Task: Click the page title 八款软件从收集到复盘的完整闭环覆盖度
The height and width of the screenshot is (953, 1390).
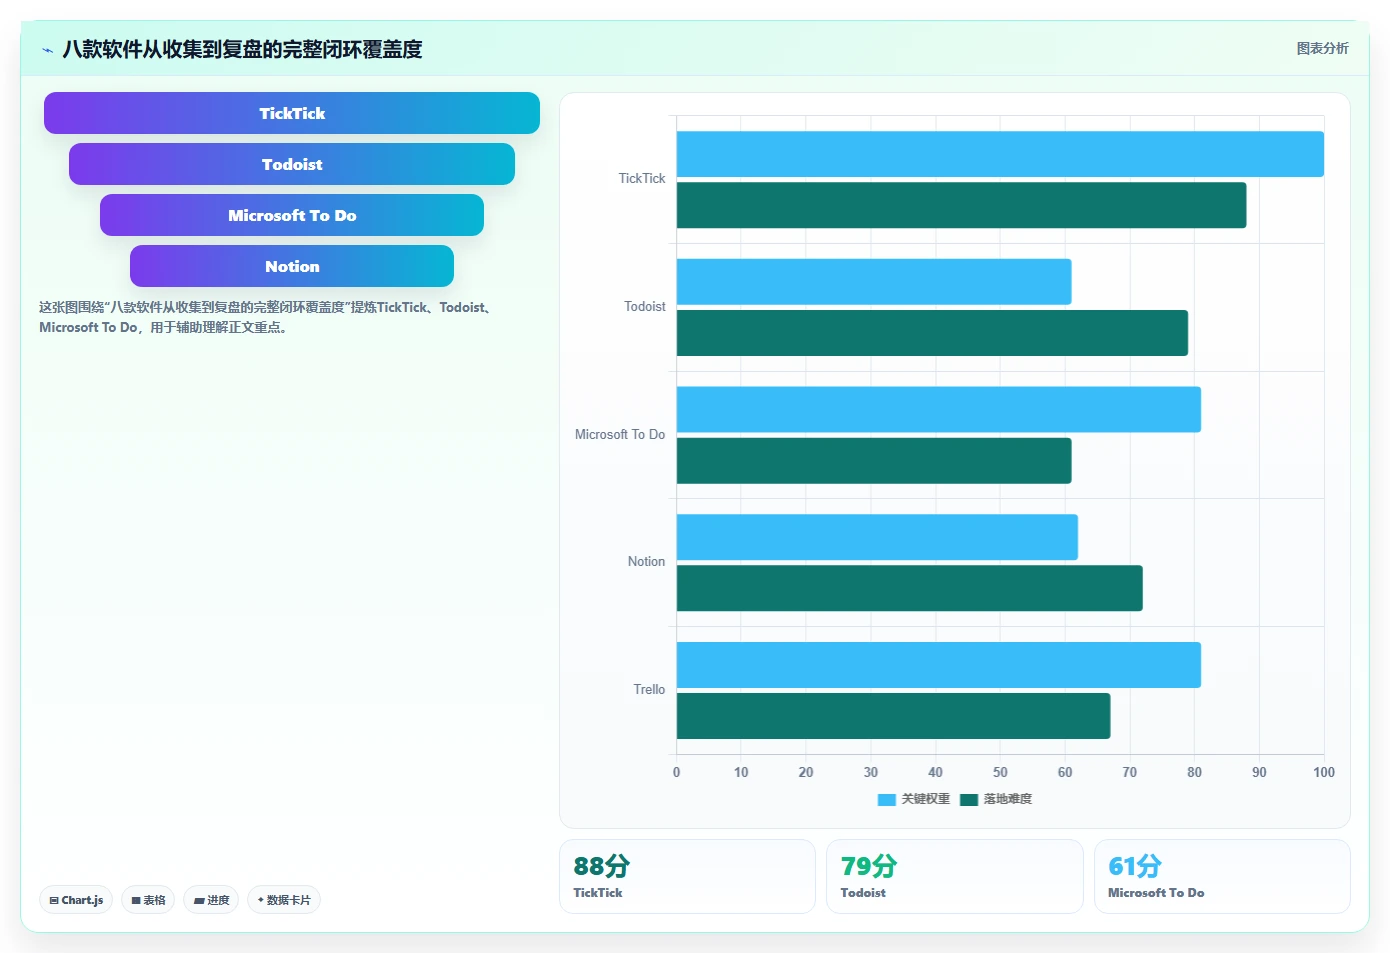Action: click(x=242, y=49)
